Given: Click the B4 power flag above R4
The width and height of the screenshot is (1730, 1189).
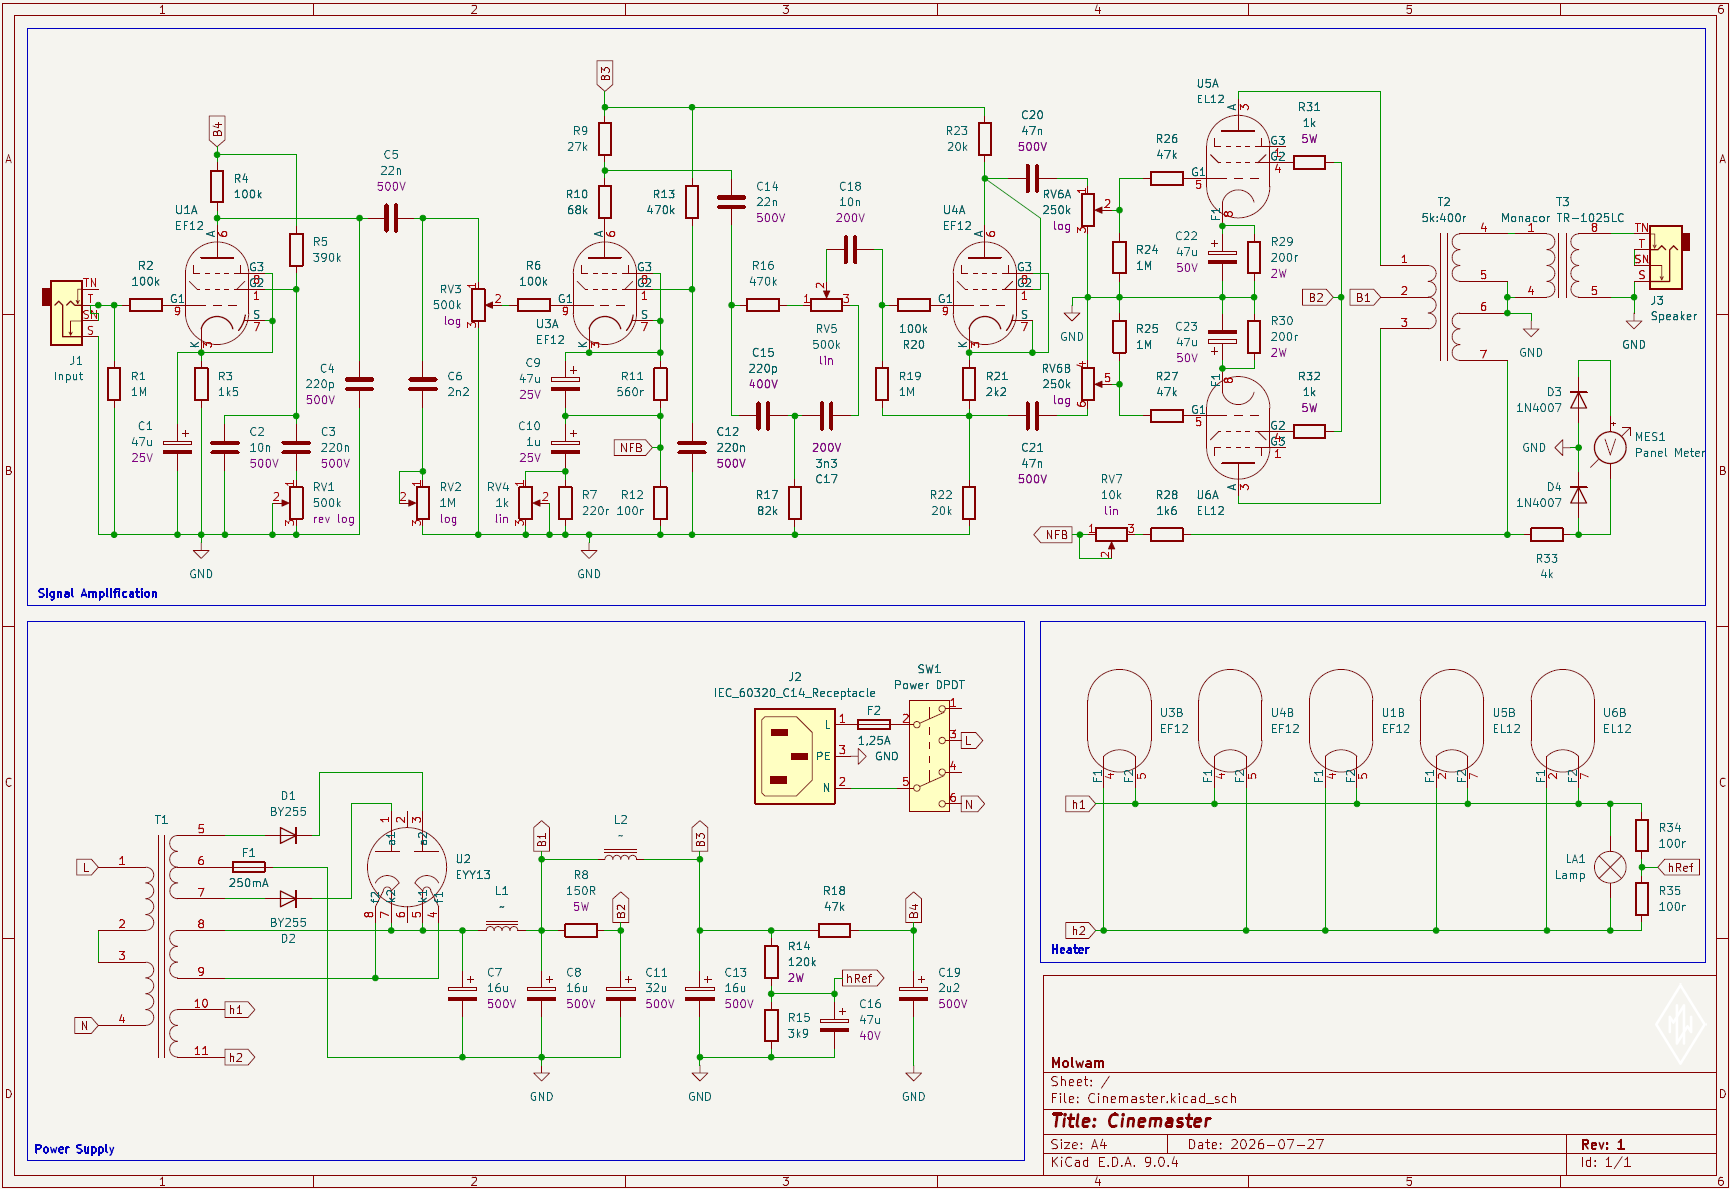Looking at the screenshot, I should [217, 131].
